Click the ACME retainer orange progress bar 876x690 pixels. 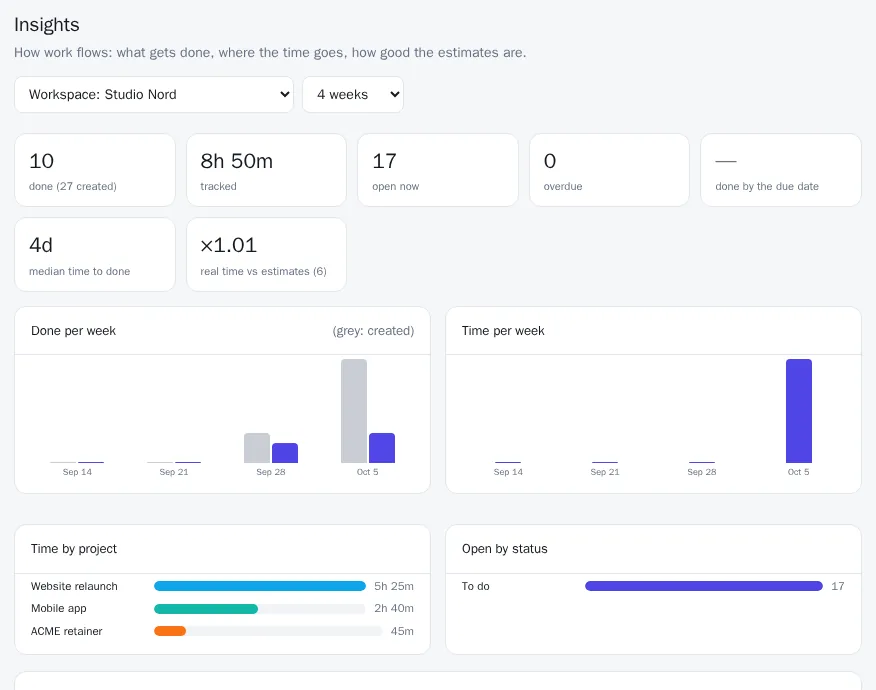[170, 631]
